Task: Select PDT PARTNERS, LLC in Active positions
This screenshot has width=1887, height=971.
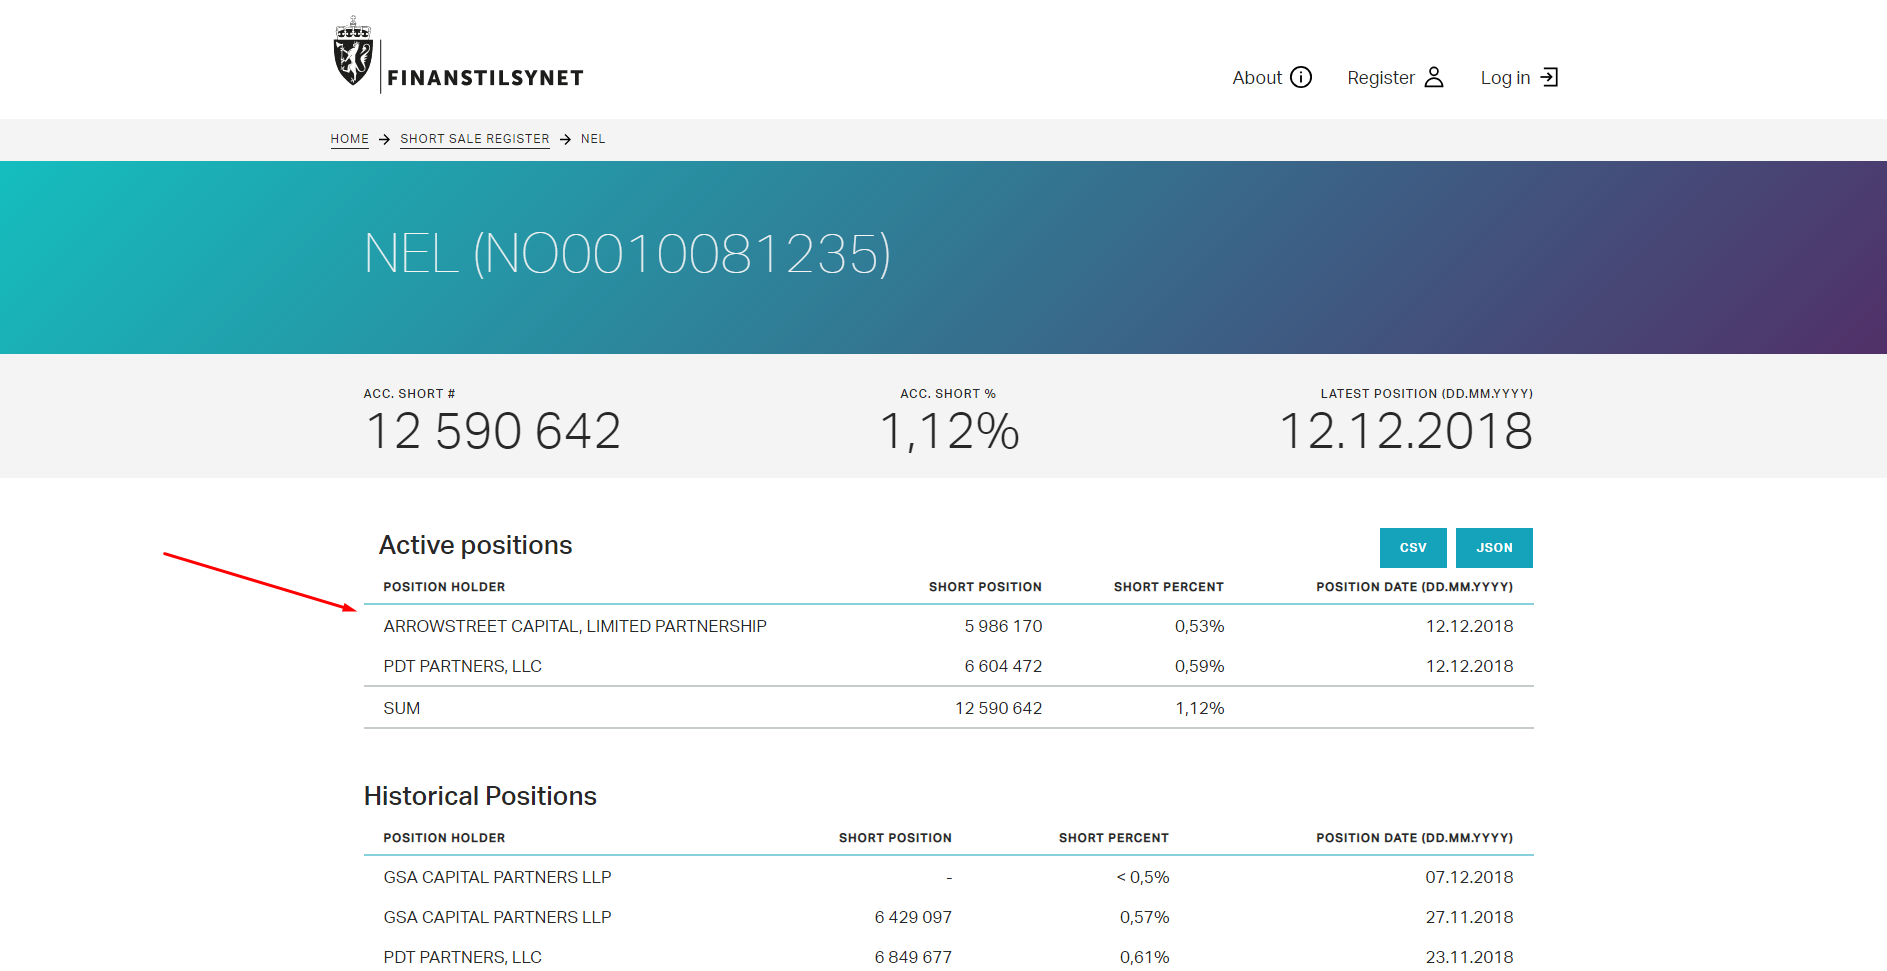Action: (x=949, y=666)
